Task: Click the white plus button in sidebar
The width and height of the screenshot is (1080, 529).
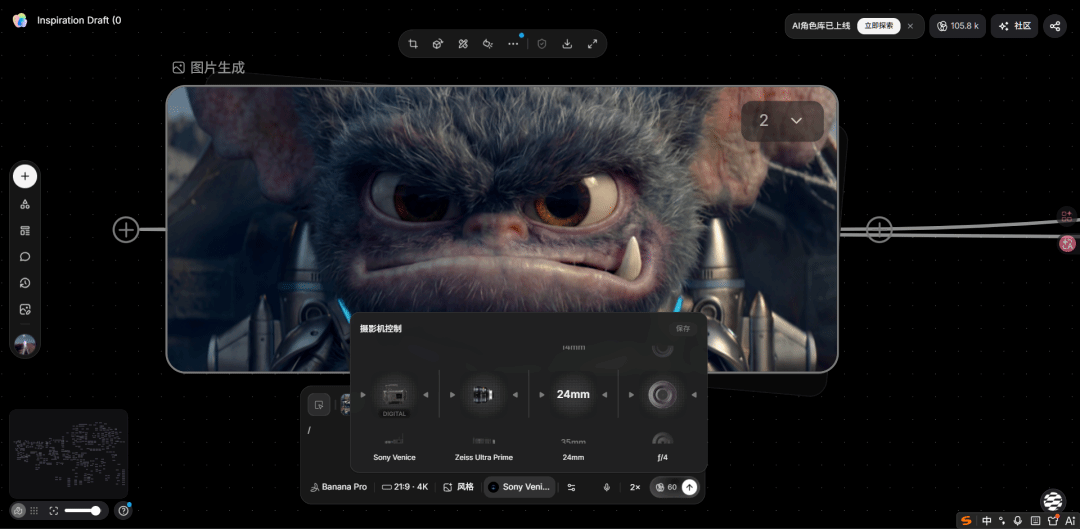Action: pos(25,177)
